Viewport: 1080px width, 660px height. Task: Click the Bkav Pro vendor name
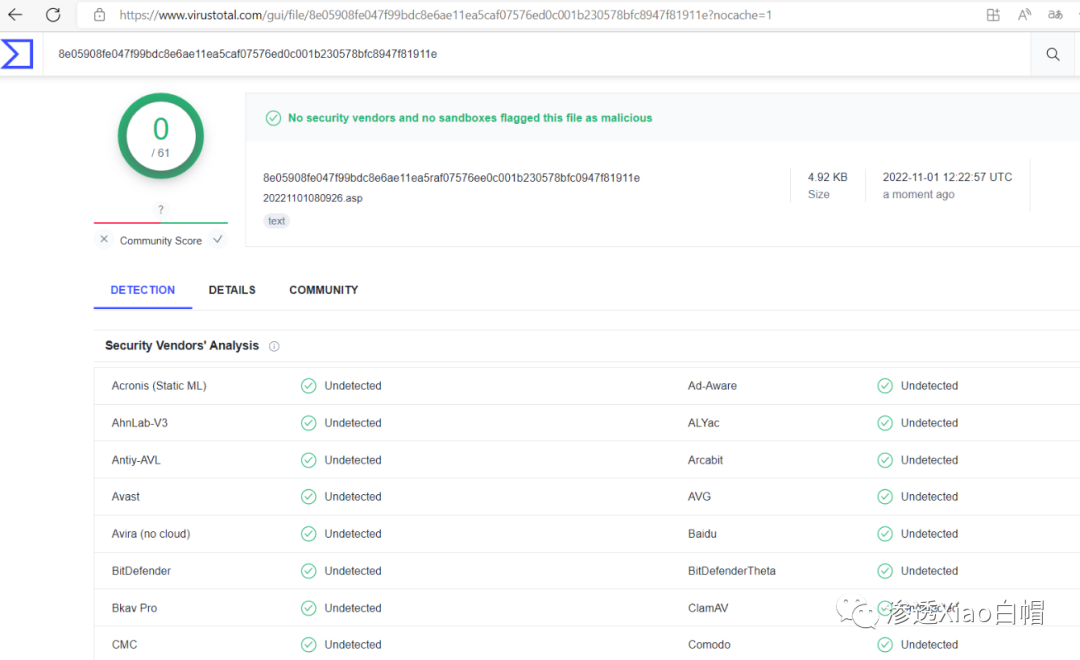(x=134, y=608)
